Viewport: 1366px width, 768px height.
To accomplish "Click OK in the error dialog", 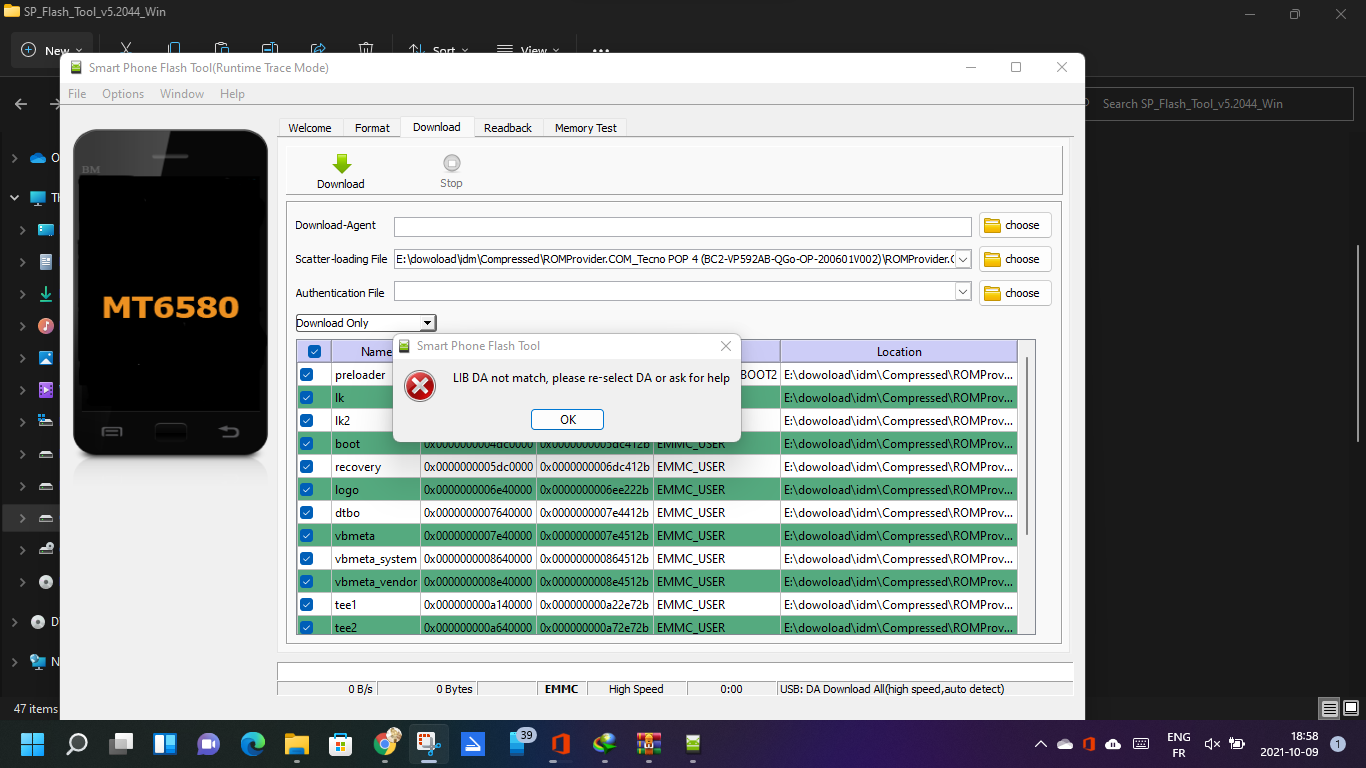I will click(x=568, y=420).
